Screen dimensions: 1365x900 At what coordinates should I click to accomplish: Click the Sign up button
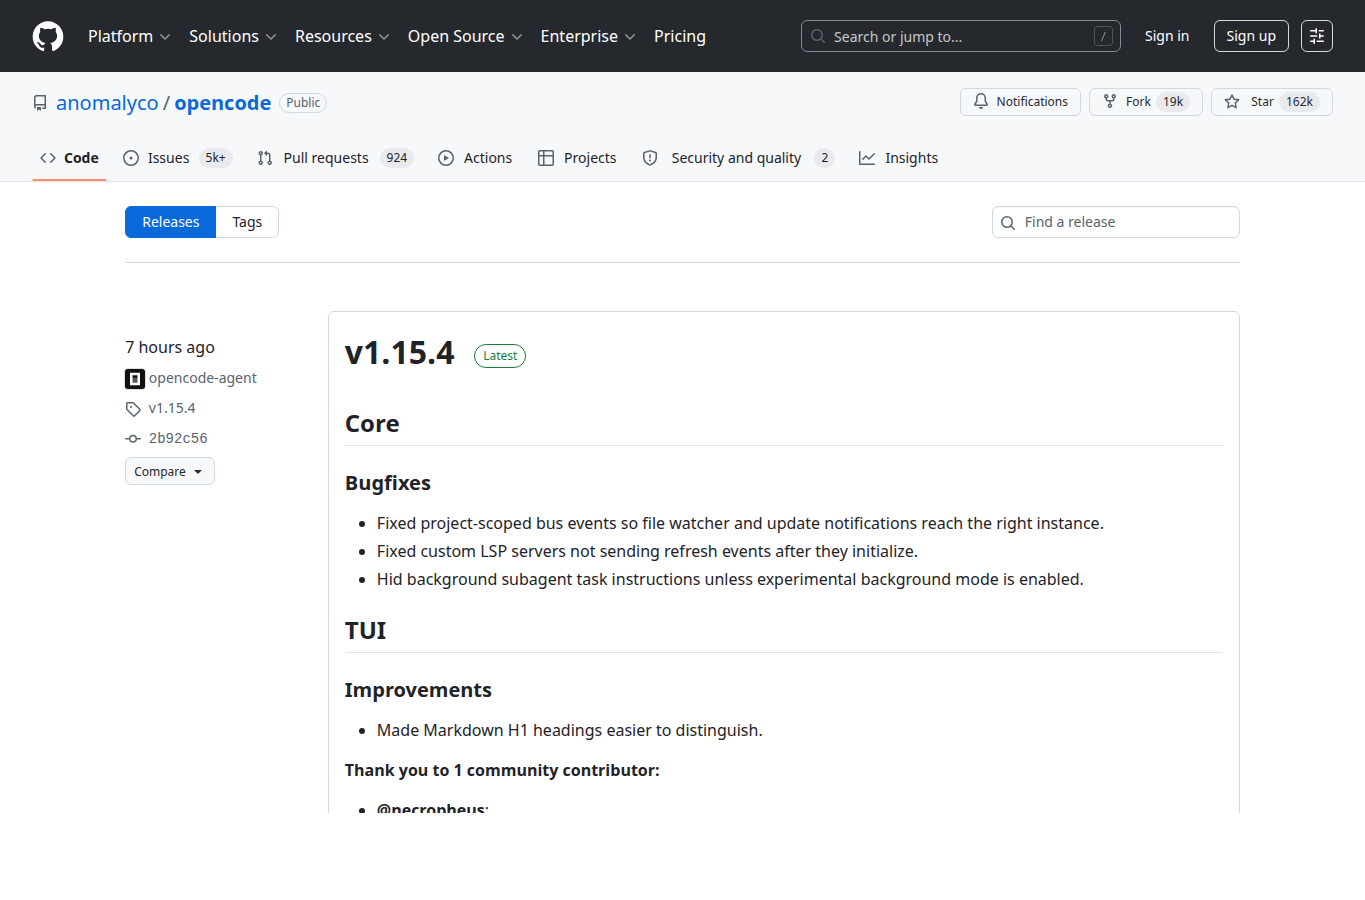[1251, 36]
